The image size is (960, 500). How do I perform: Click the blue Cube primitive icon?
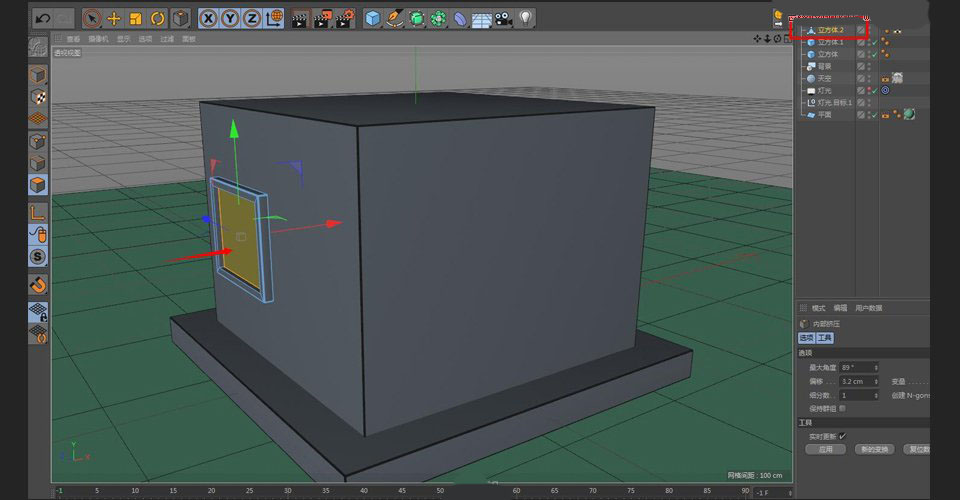[x=372, y=18]
